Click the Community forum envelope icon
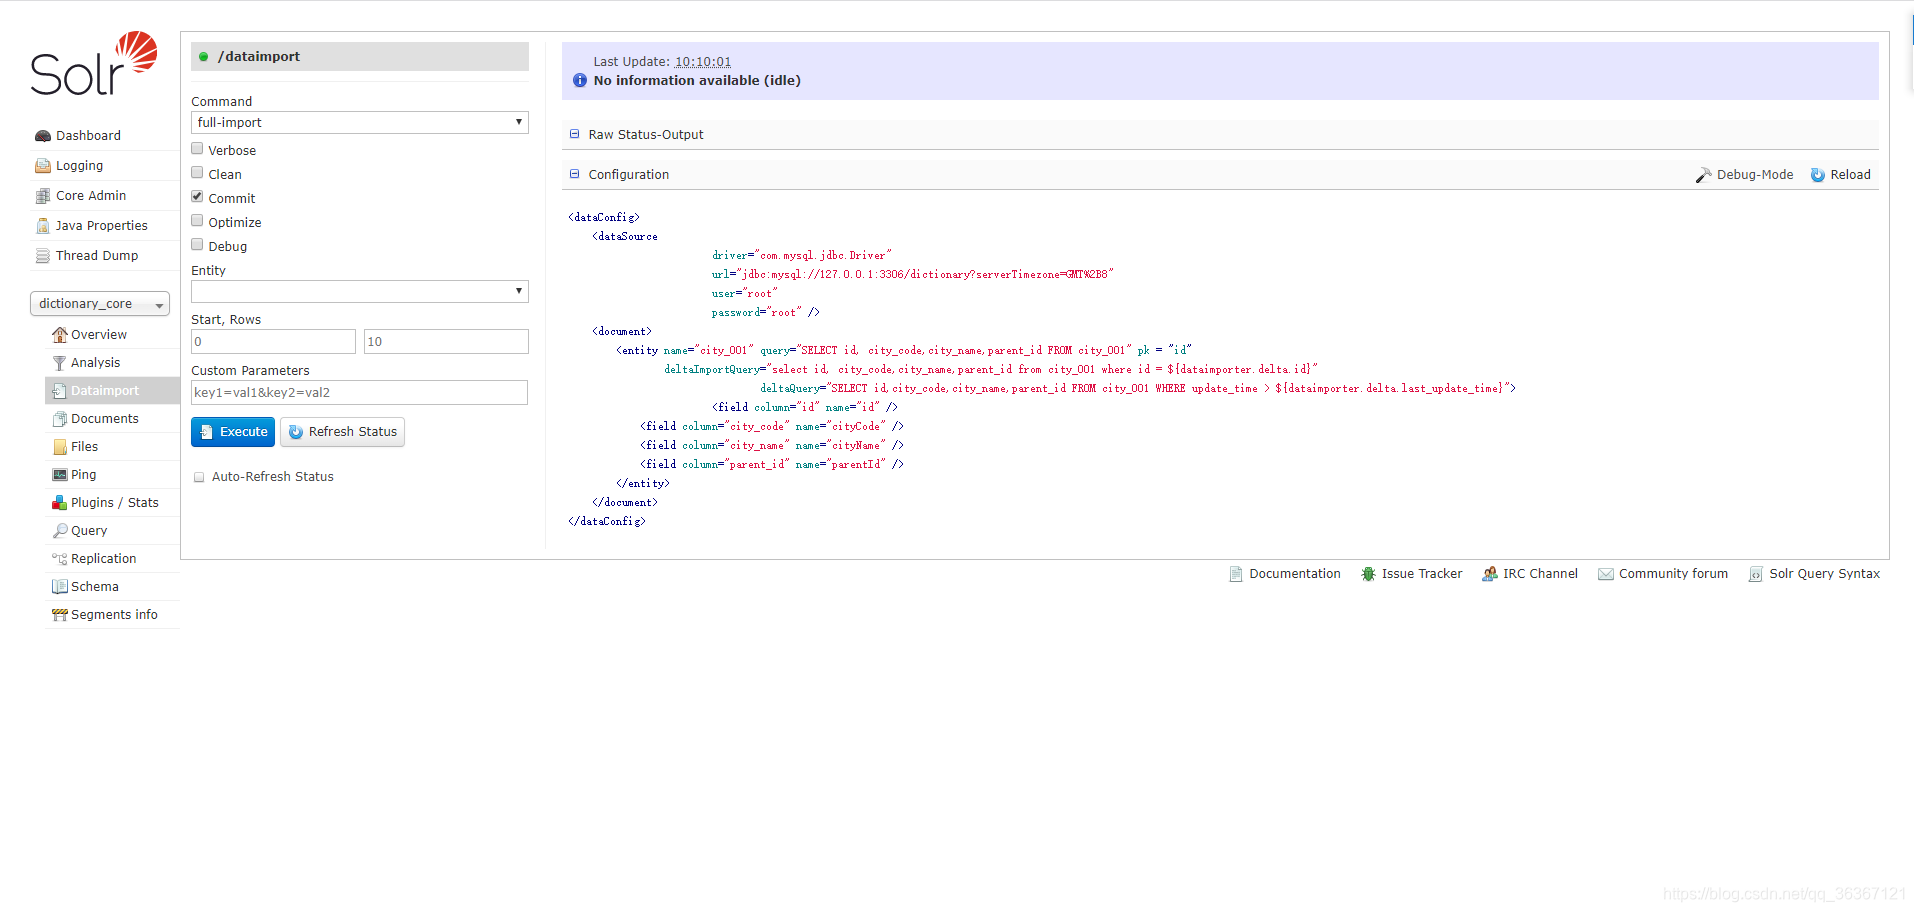The width and height of the screenshot is (1914, 912). 1606,574
